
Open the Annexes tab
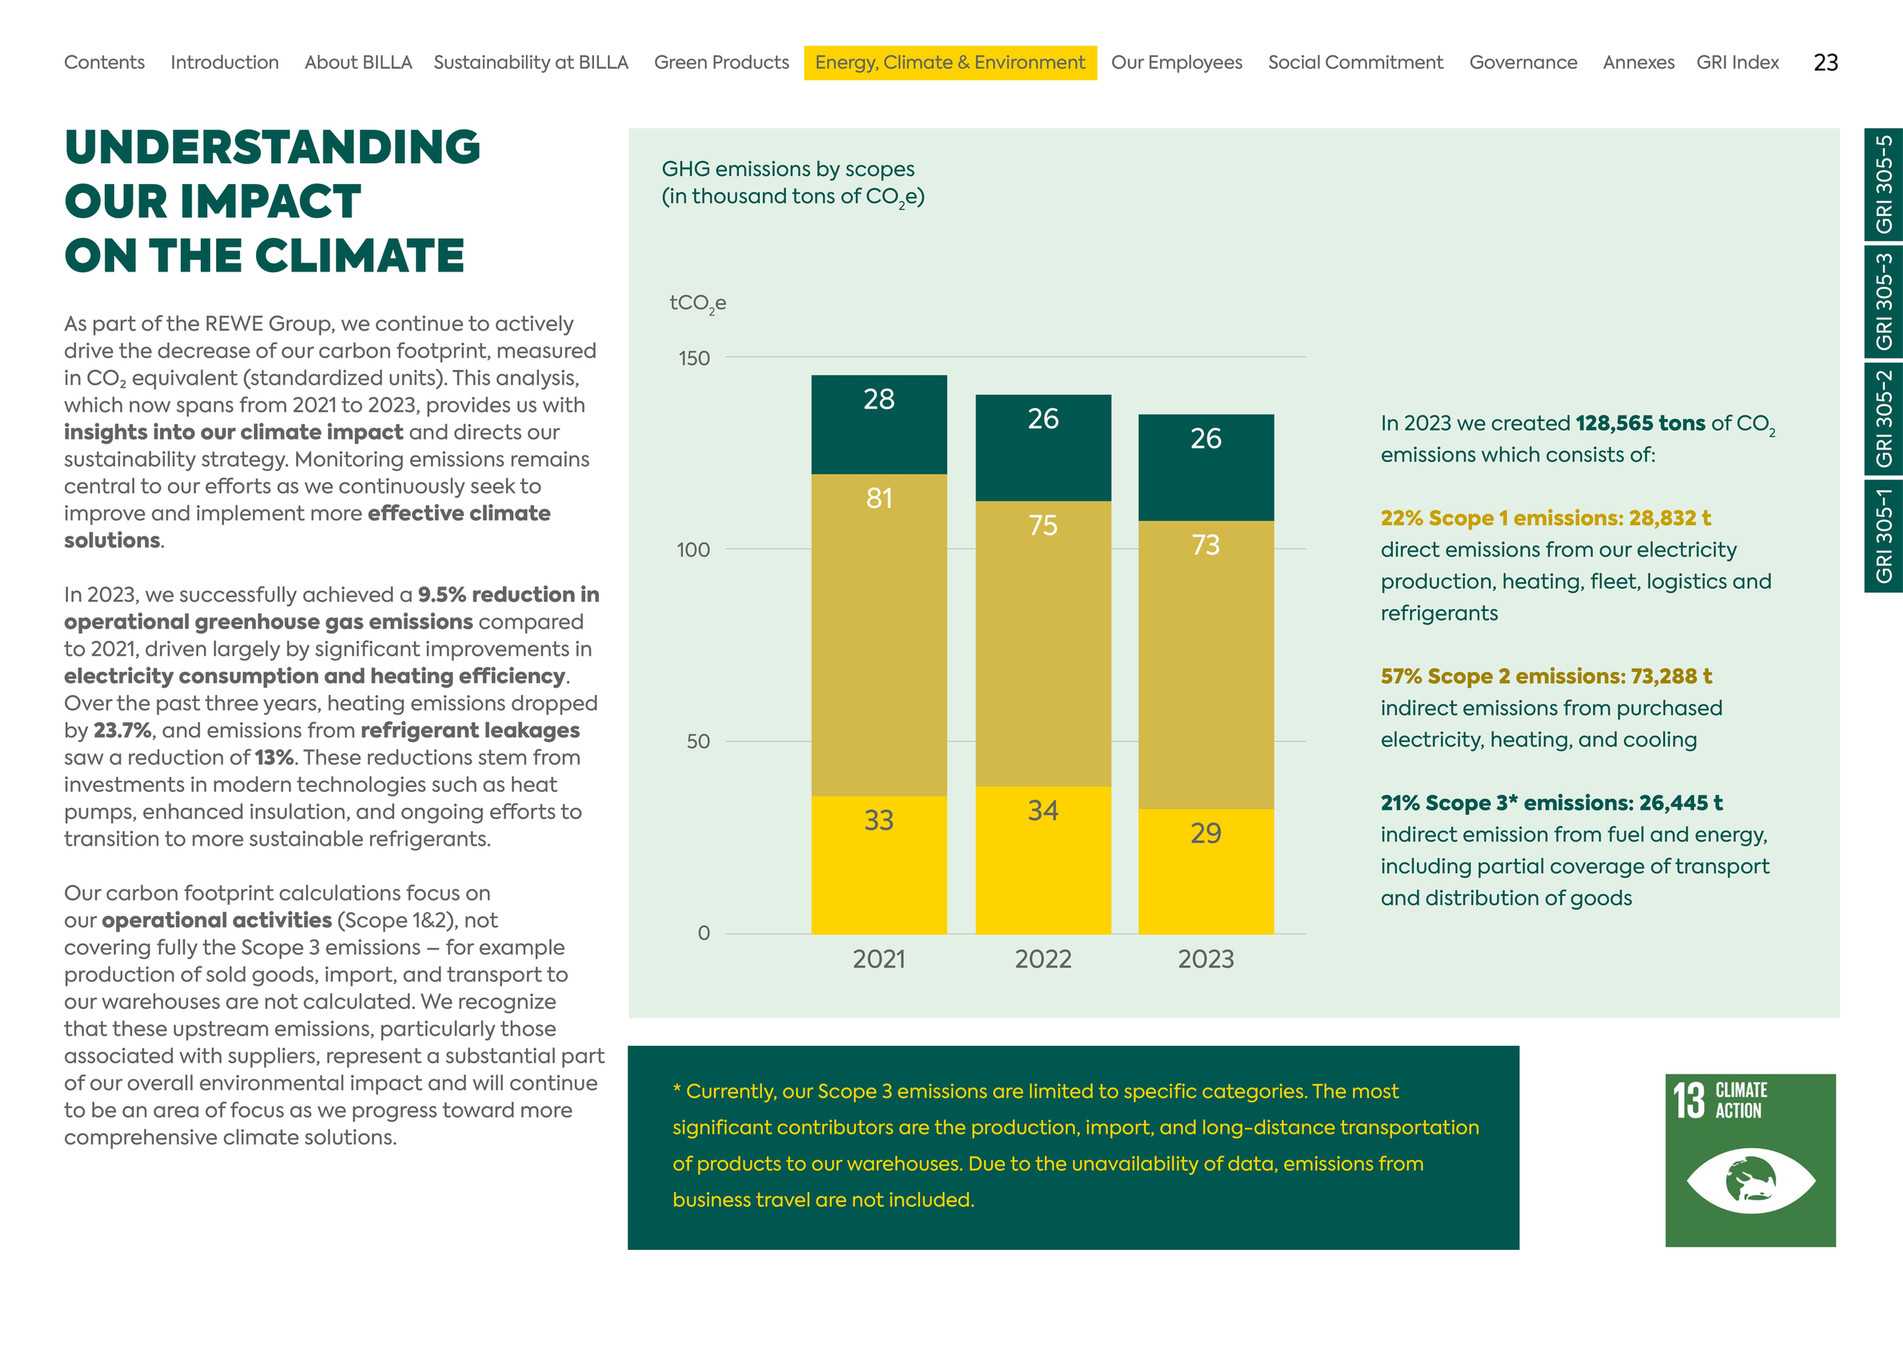click(1639, 62)
